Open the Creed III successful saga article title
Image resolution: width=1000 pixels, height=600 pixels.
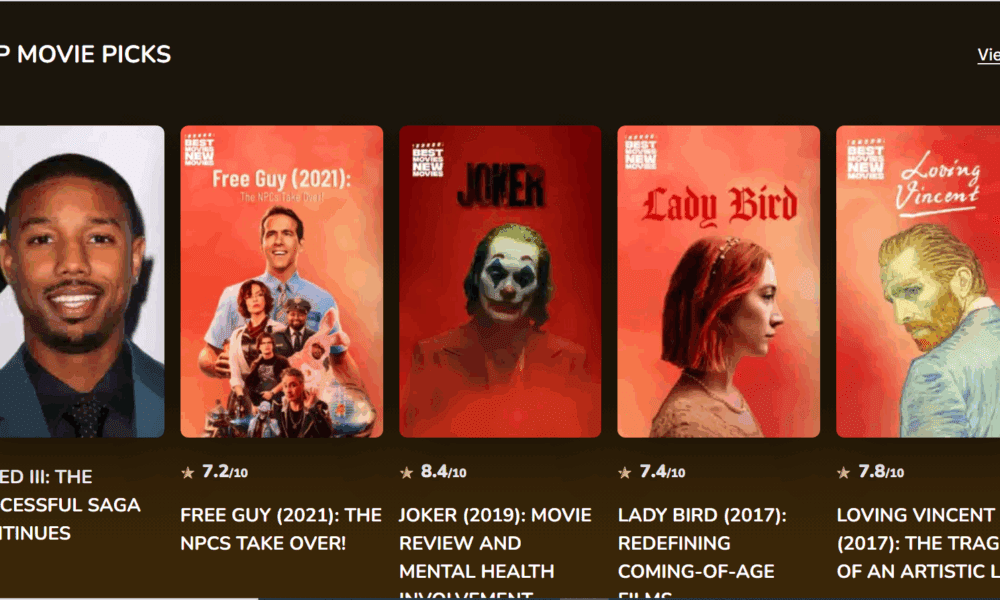70,505
